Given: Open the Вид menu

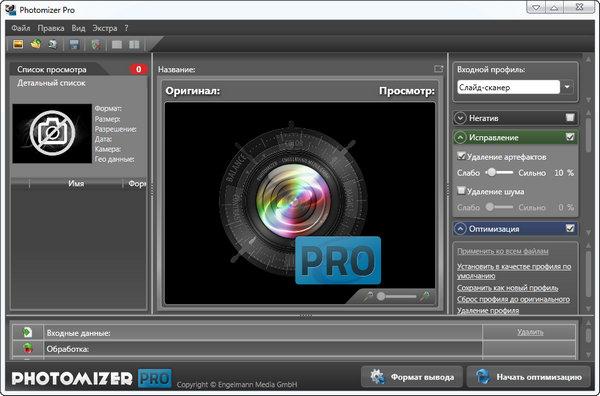Looking at the screenshot, I should click(x=78, y=28).
